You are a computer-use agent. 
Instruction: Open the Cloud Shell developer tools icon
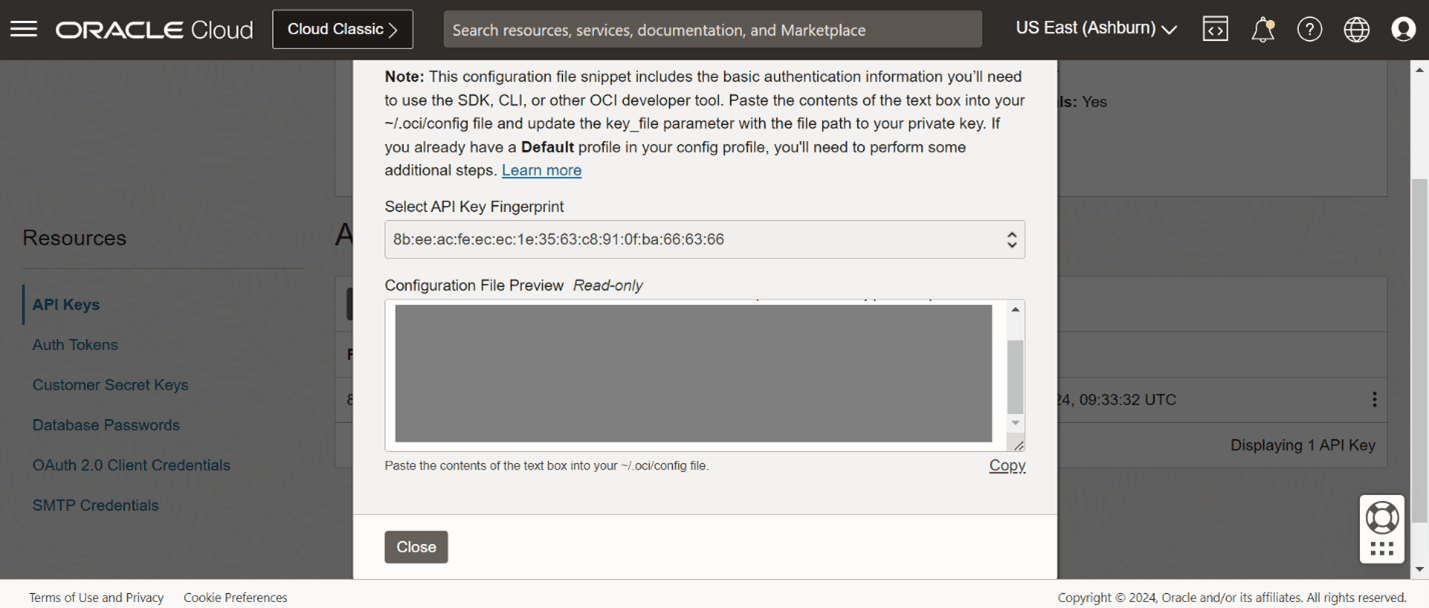1215,29
